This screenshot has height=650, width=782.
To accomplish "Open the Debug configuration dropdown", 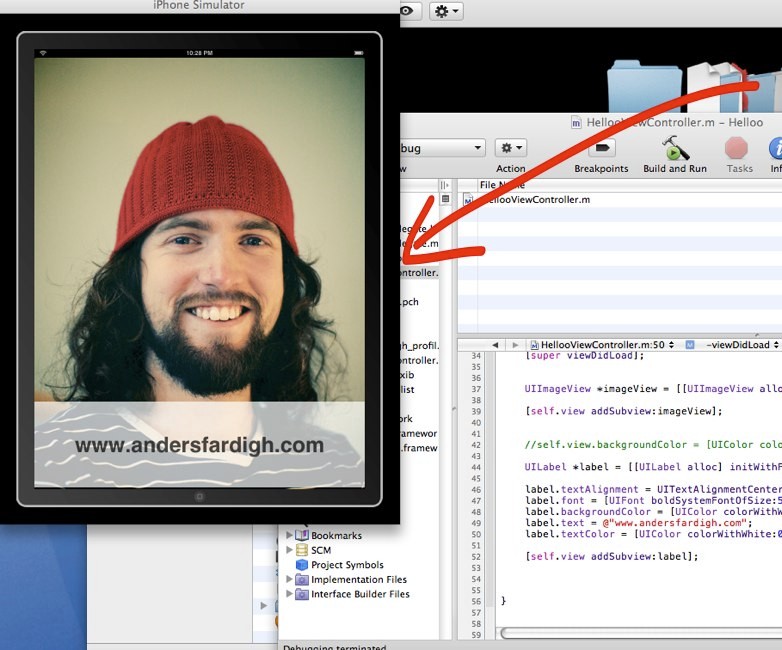I will [442, 148].
